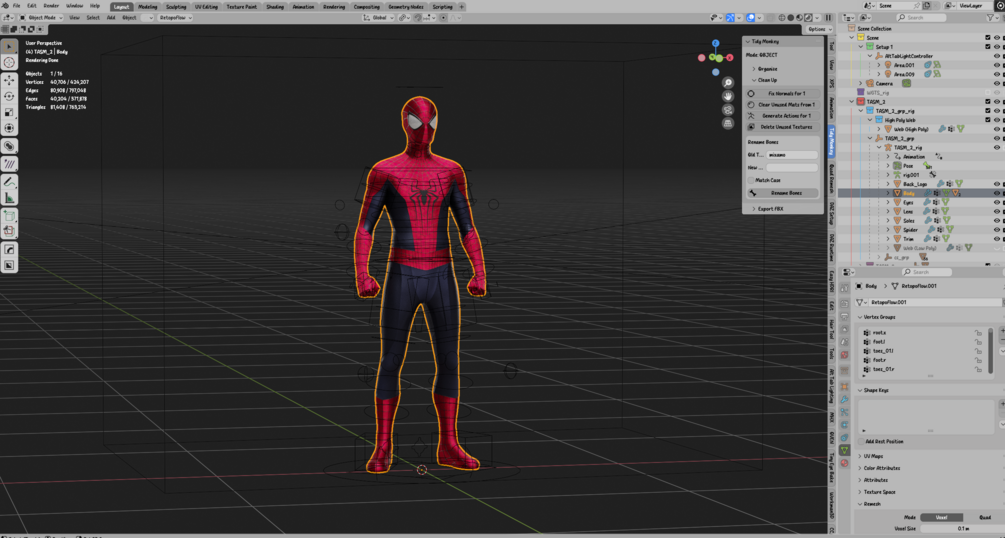1005x538 pixels.
Task: Open the Render menu
Action: coord(51,6)
